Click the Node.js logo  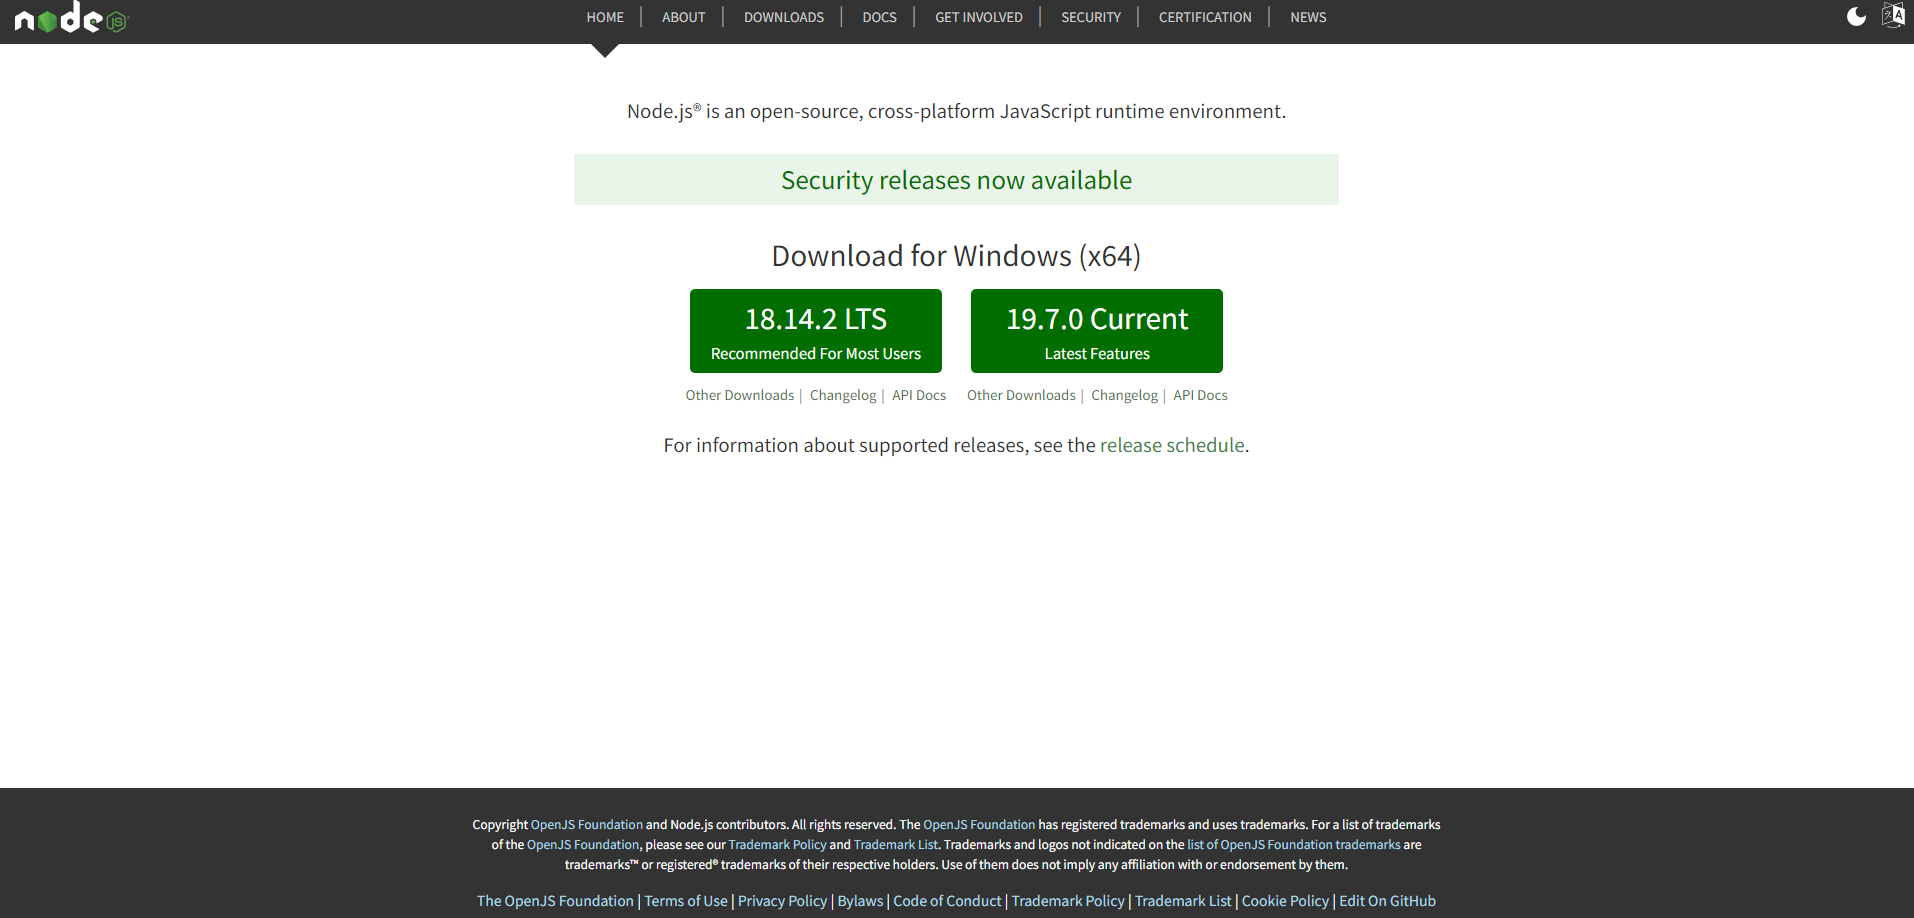(71, 17)
